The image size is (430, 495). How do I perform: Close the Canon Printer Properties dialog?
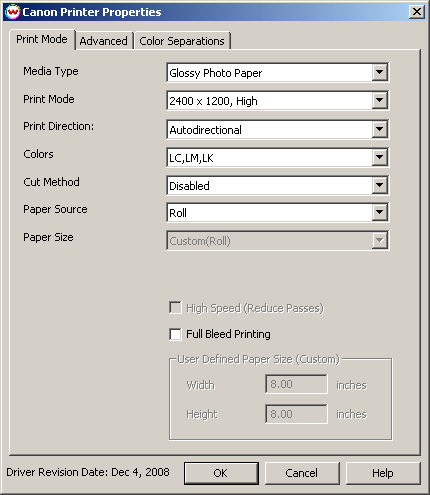coord(417,12)
